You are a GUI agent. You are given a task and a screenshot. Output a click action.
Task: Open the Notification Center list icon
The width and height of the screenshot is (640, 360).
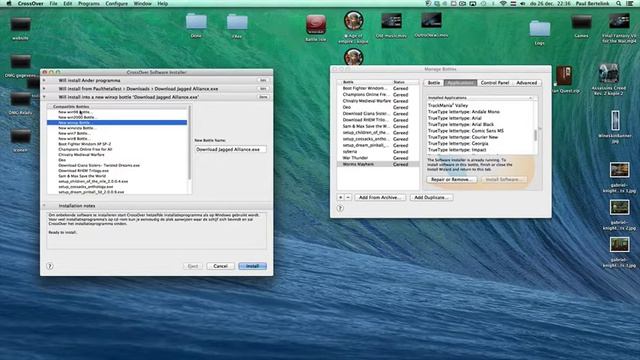point(630,4)
